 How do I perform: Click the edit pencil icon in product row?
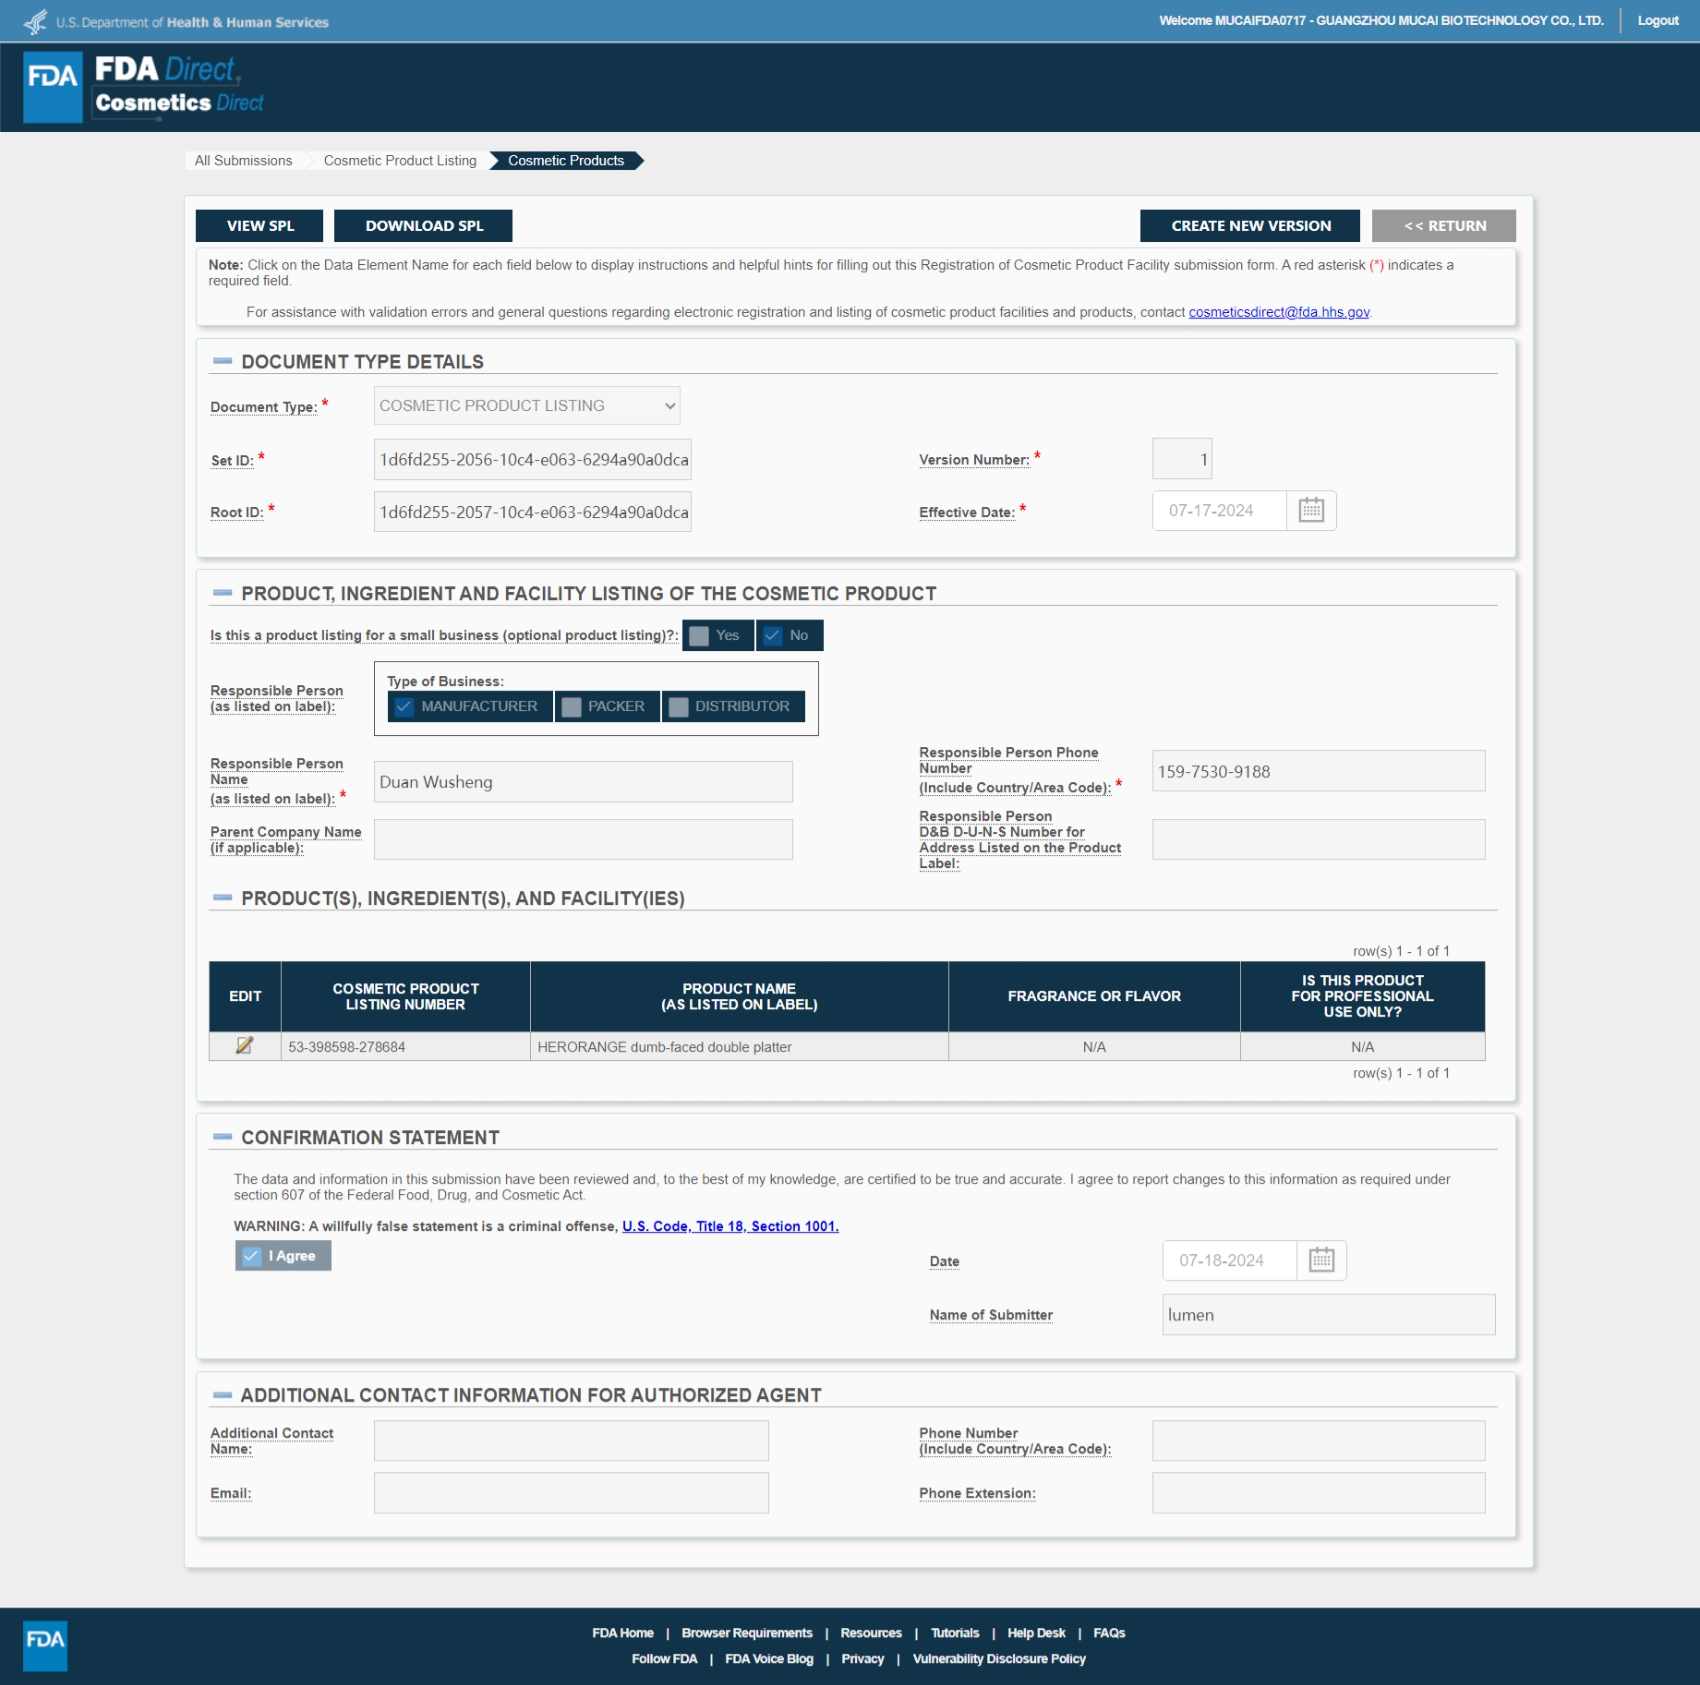[244, 1046]
